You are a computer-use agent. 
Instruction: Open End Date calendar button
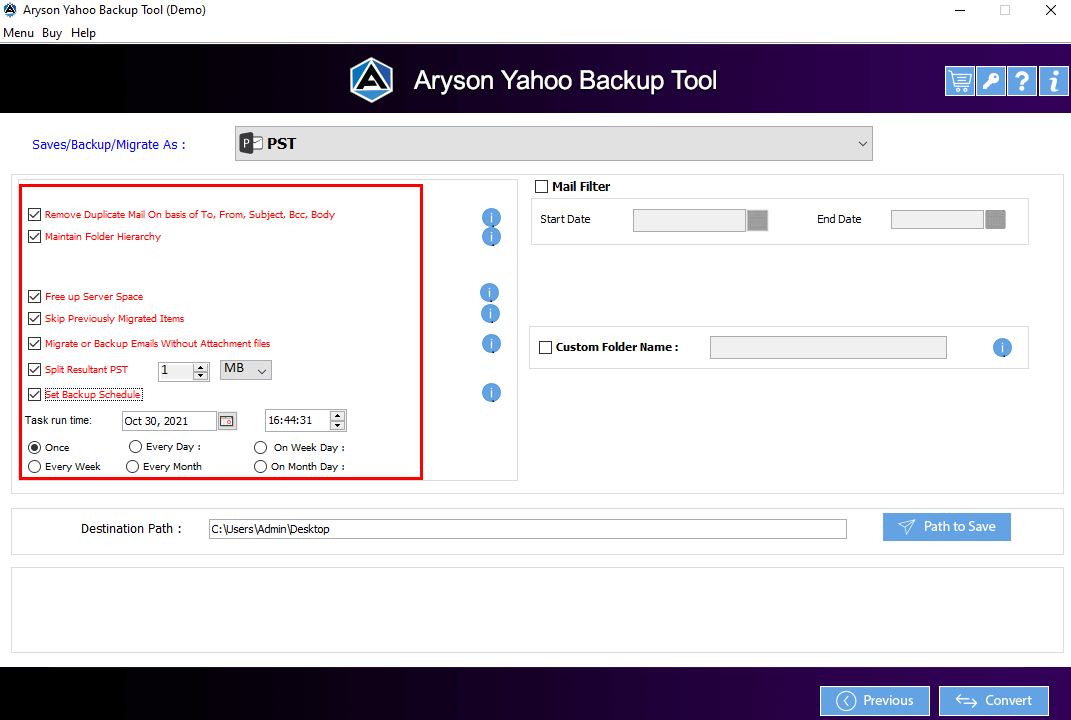[995, 219]
